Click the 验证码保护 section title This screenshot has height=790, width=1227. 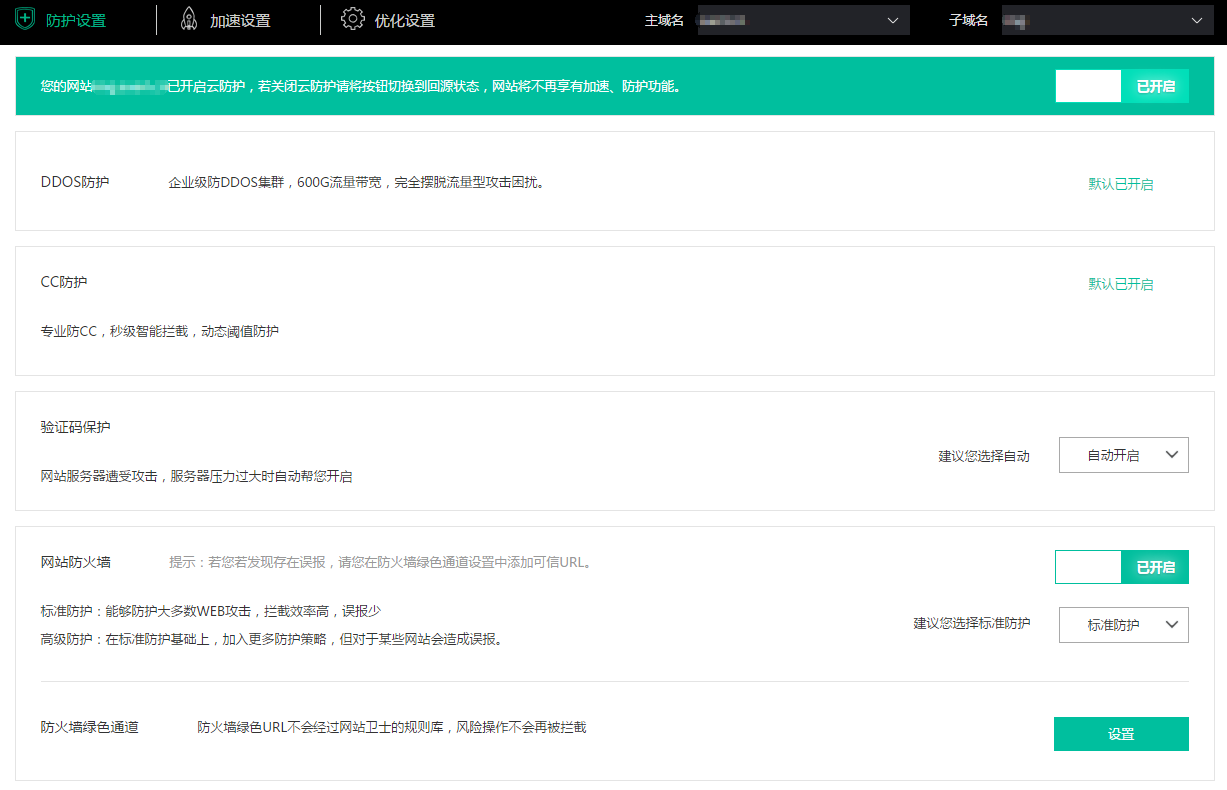[76, 427]
